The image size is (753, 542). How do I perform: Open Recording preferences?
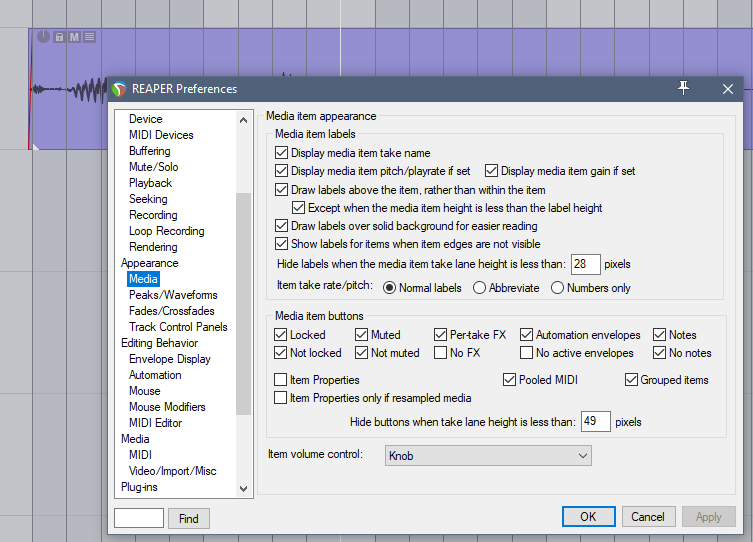point(153,215)
